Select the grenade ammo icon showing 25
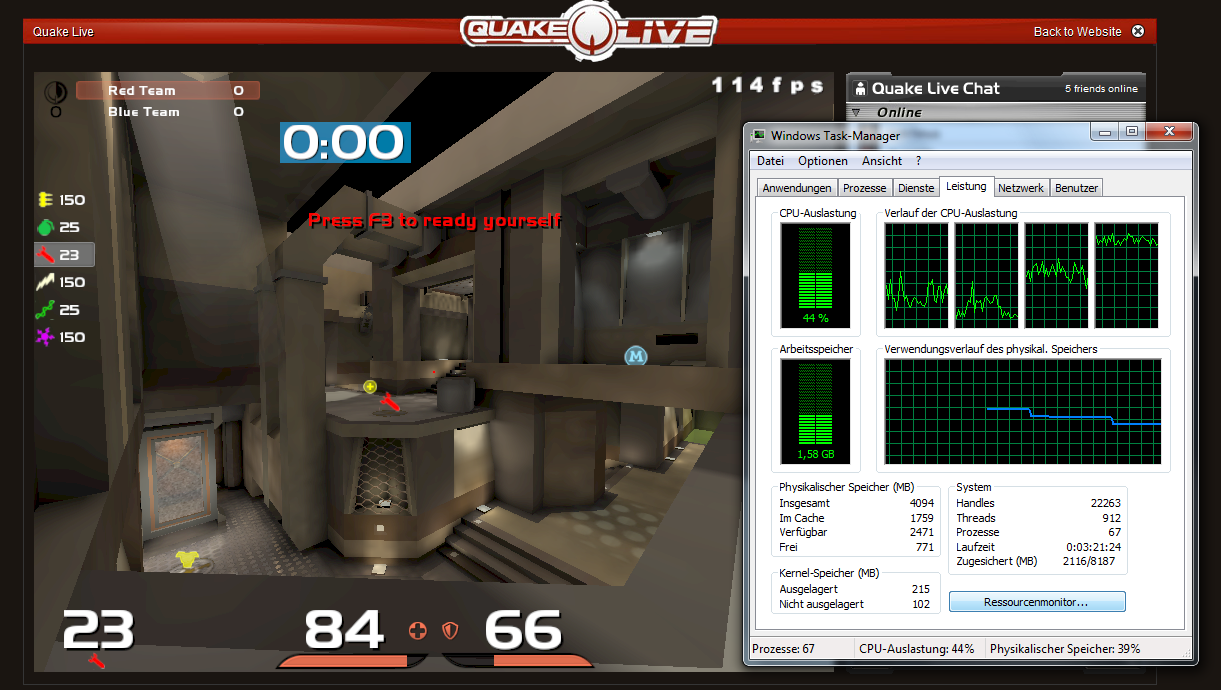 [x=45, y=227]
